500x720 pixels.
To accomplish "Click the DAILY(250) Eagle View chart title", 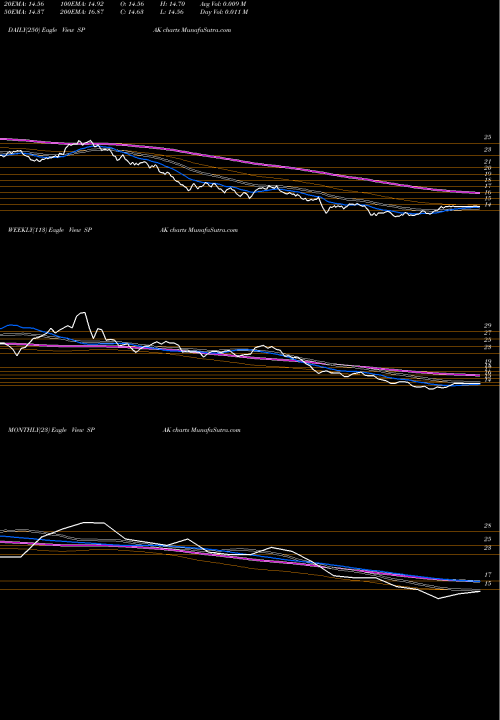I will coord(46,30).
